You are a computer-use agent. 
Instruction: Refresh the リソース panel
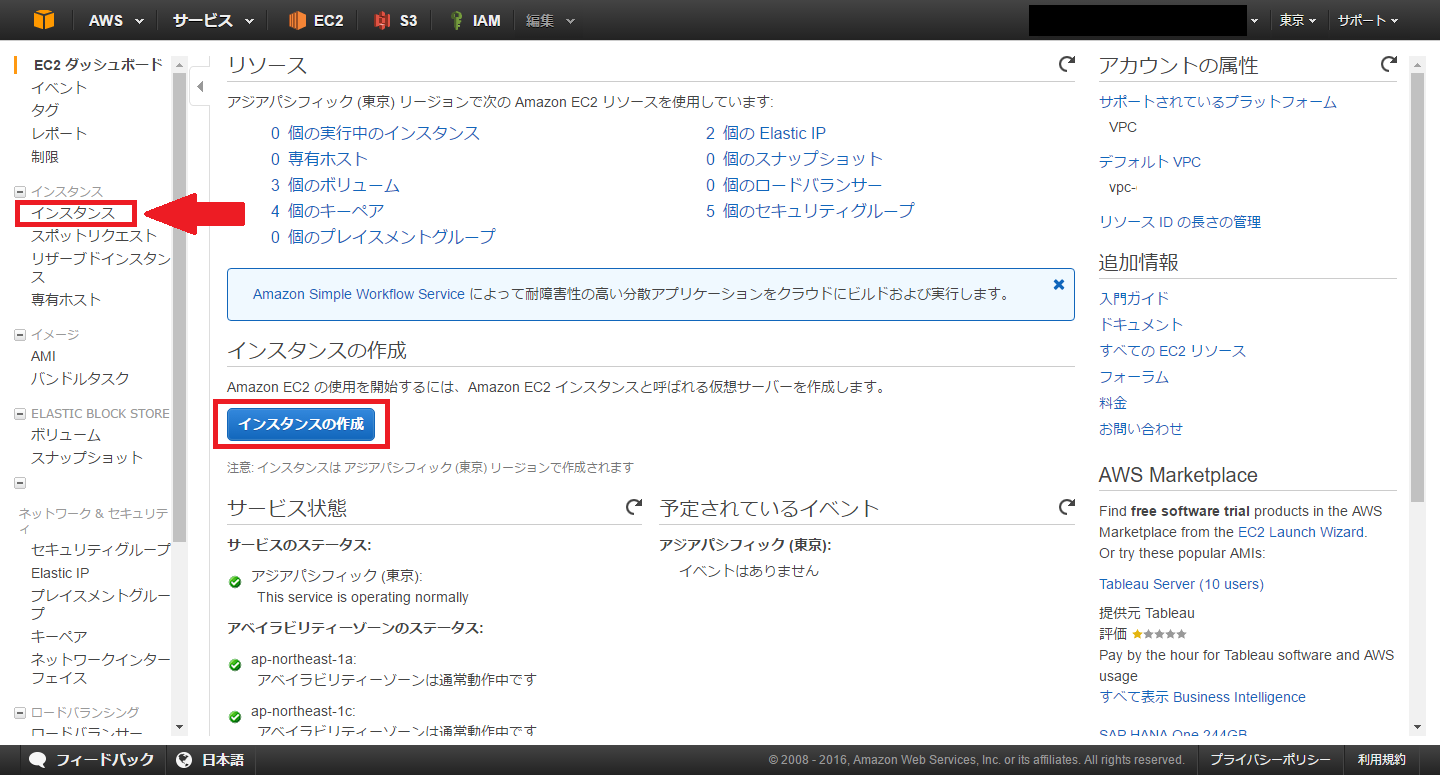click(x=1067, y=65)
